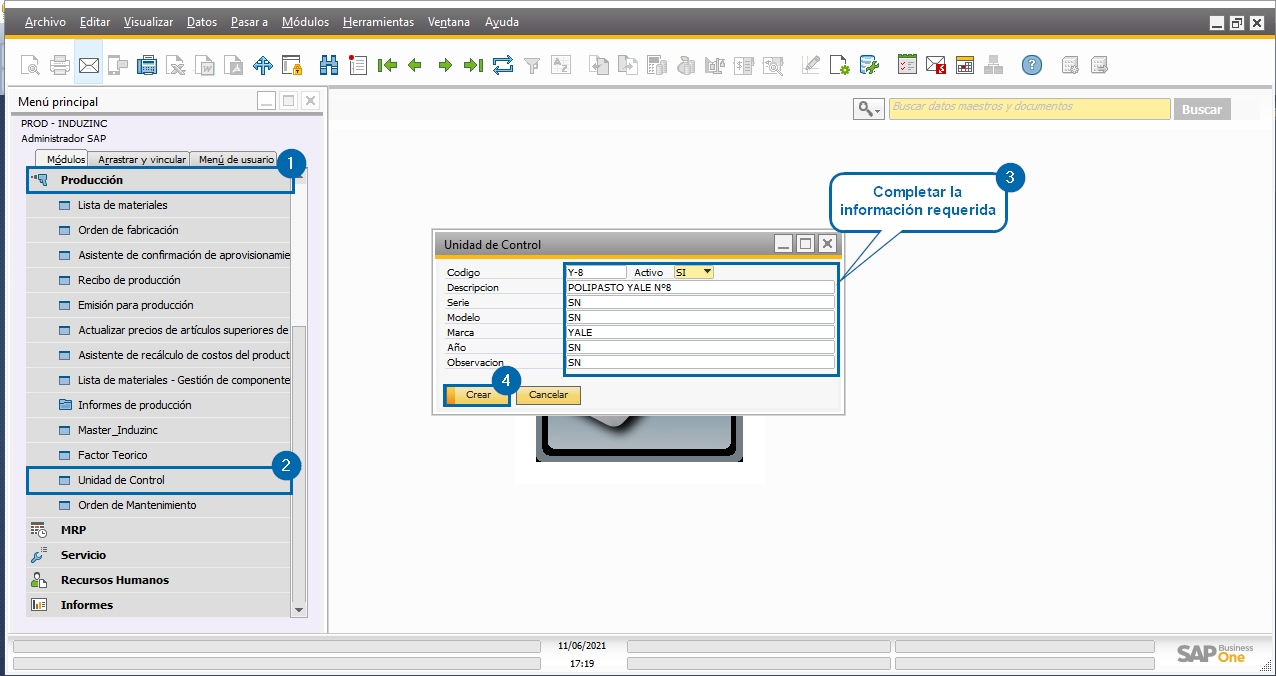This screenshot has width=1276, height=676.
Task: Click the fax icon in toolbar
Action: (x=147, y=66)
